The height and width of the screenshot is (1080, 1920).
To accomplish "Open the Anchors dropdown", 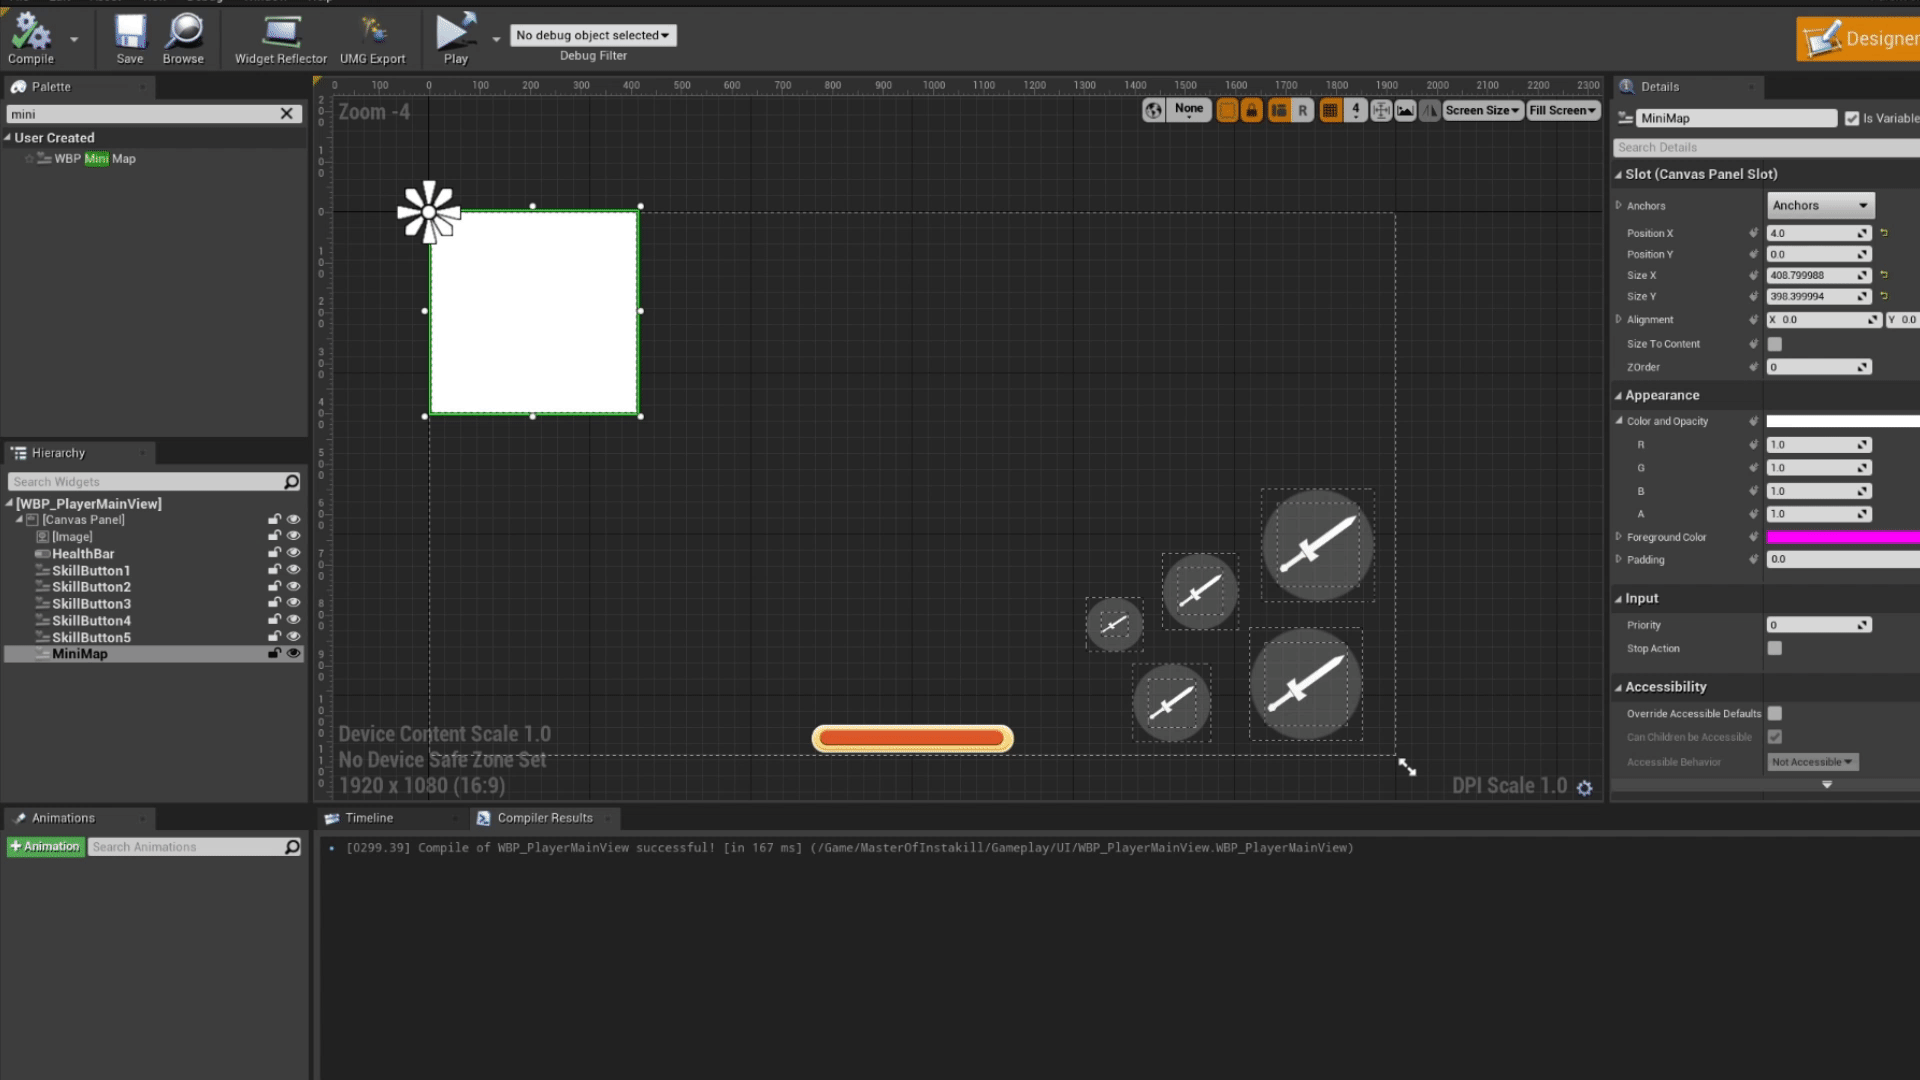I will pyautogui.click(x=1820, y=206).
